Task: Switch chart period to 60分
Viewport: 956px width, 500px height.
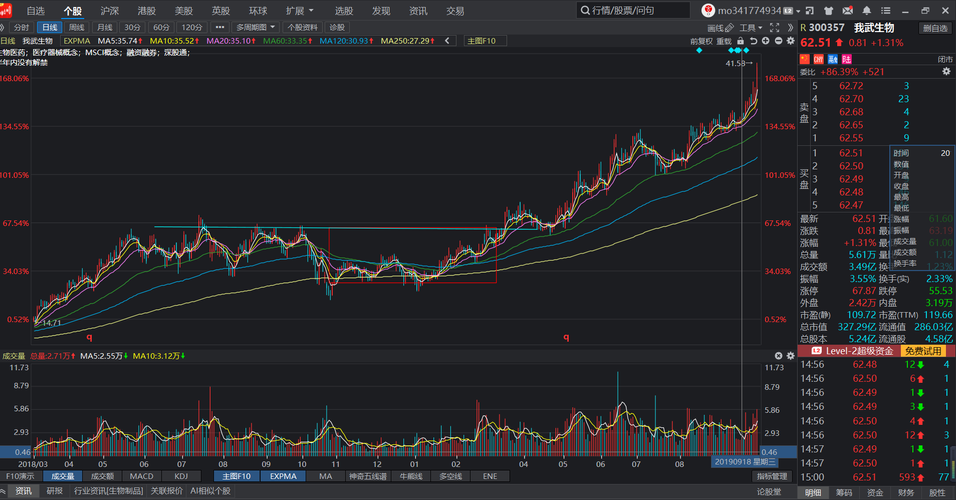Action: point(161,27)
